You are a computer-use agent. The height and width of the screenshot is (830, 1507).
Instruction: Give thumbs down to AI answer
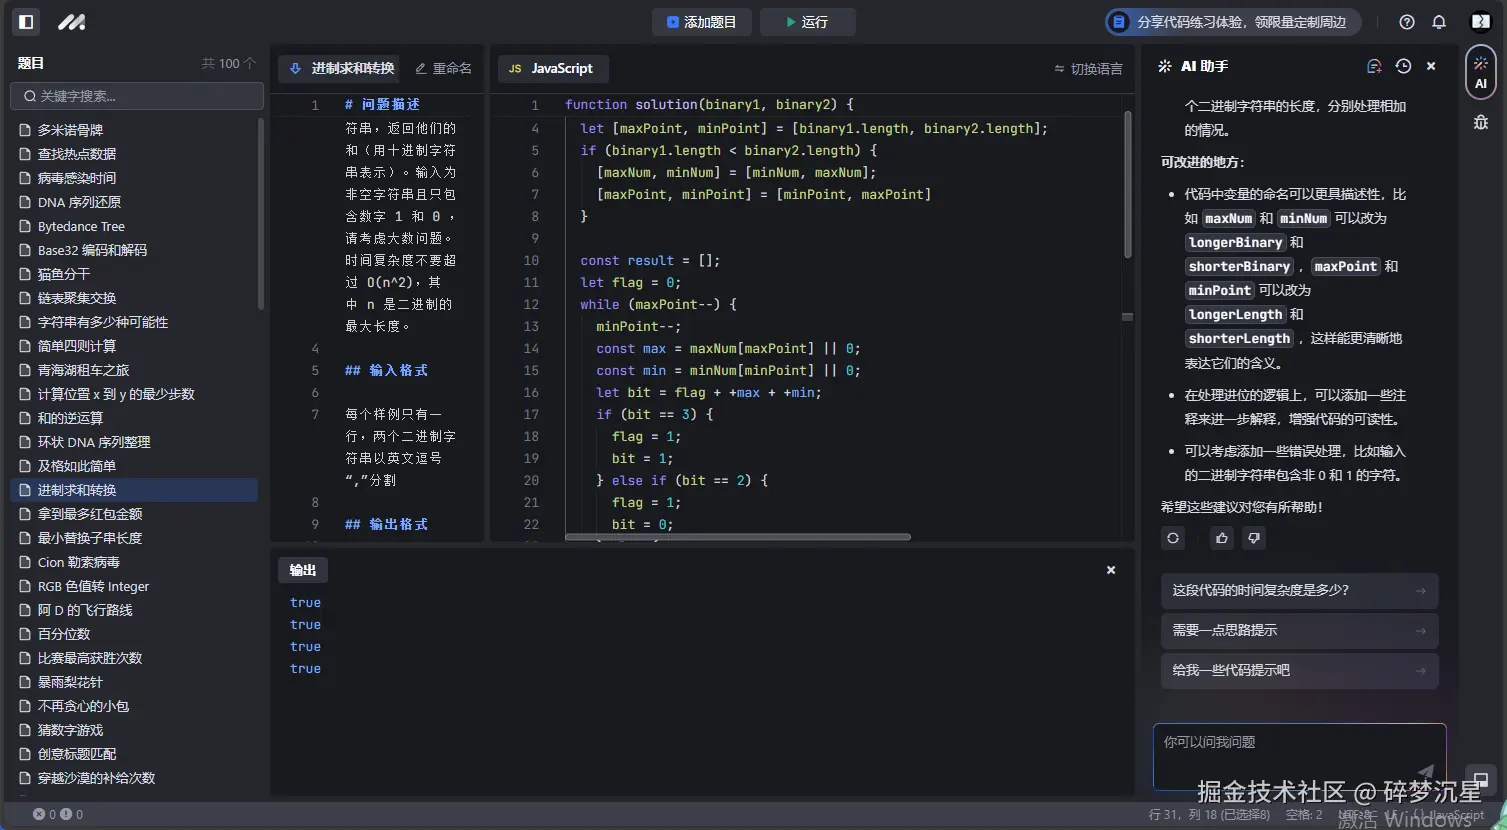point(1254,538)
